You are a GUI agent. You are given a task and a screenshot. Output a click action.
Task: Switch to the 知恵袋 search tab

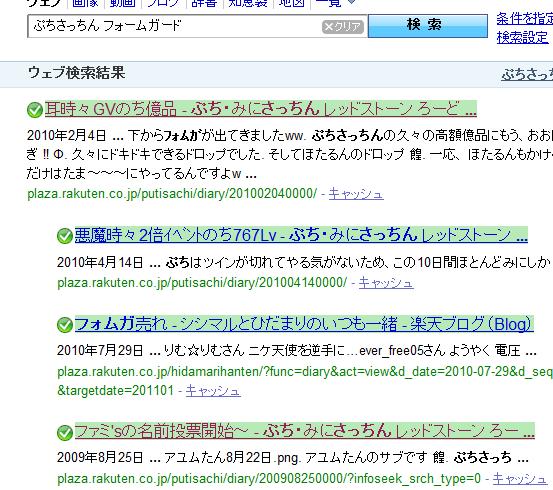pos(248,3)
